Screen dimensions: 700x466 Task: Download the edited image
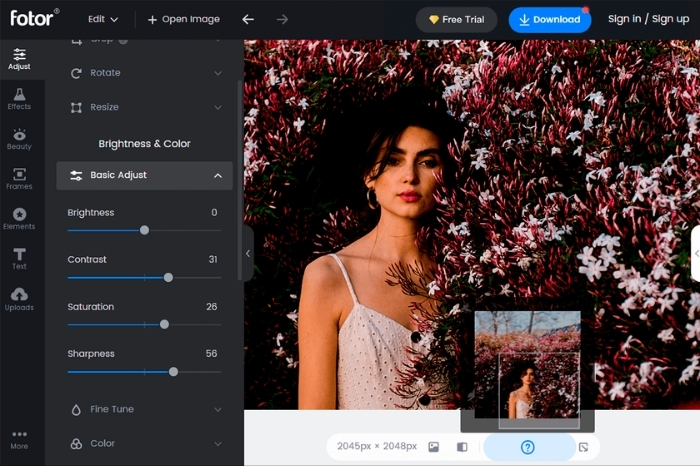(550, 20)
